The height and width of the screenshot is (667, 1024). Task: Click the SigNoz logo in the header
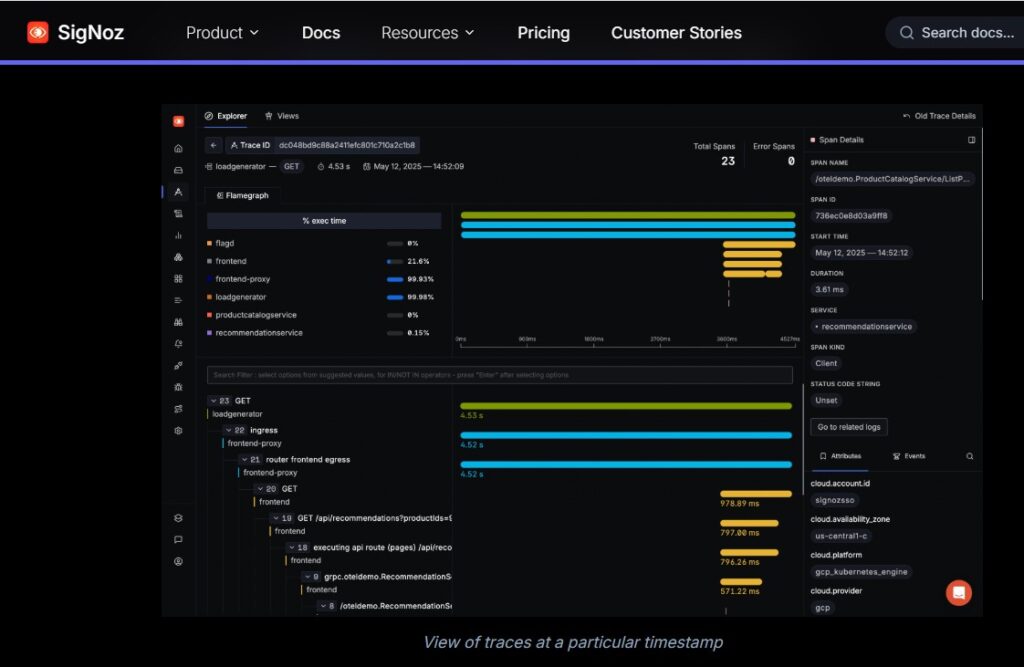pyautogui.click(x=76, y=32)
